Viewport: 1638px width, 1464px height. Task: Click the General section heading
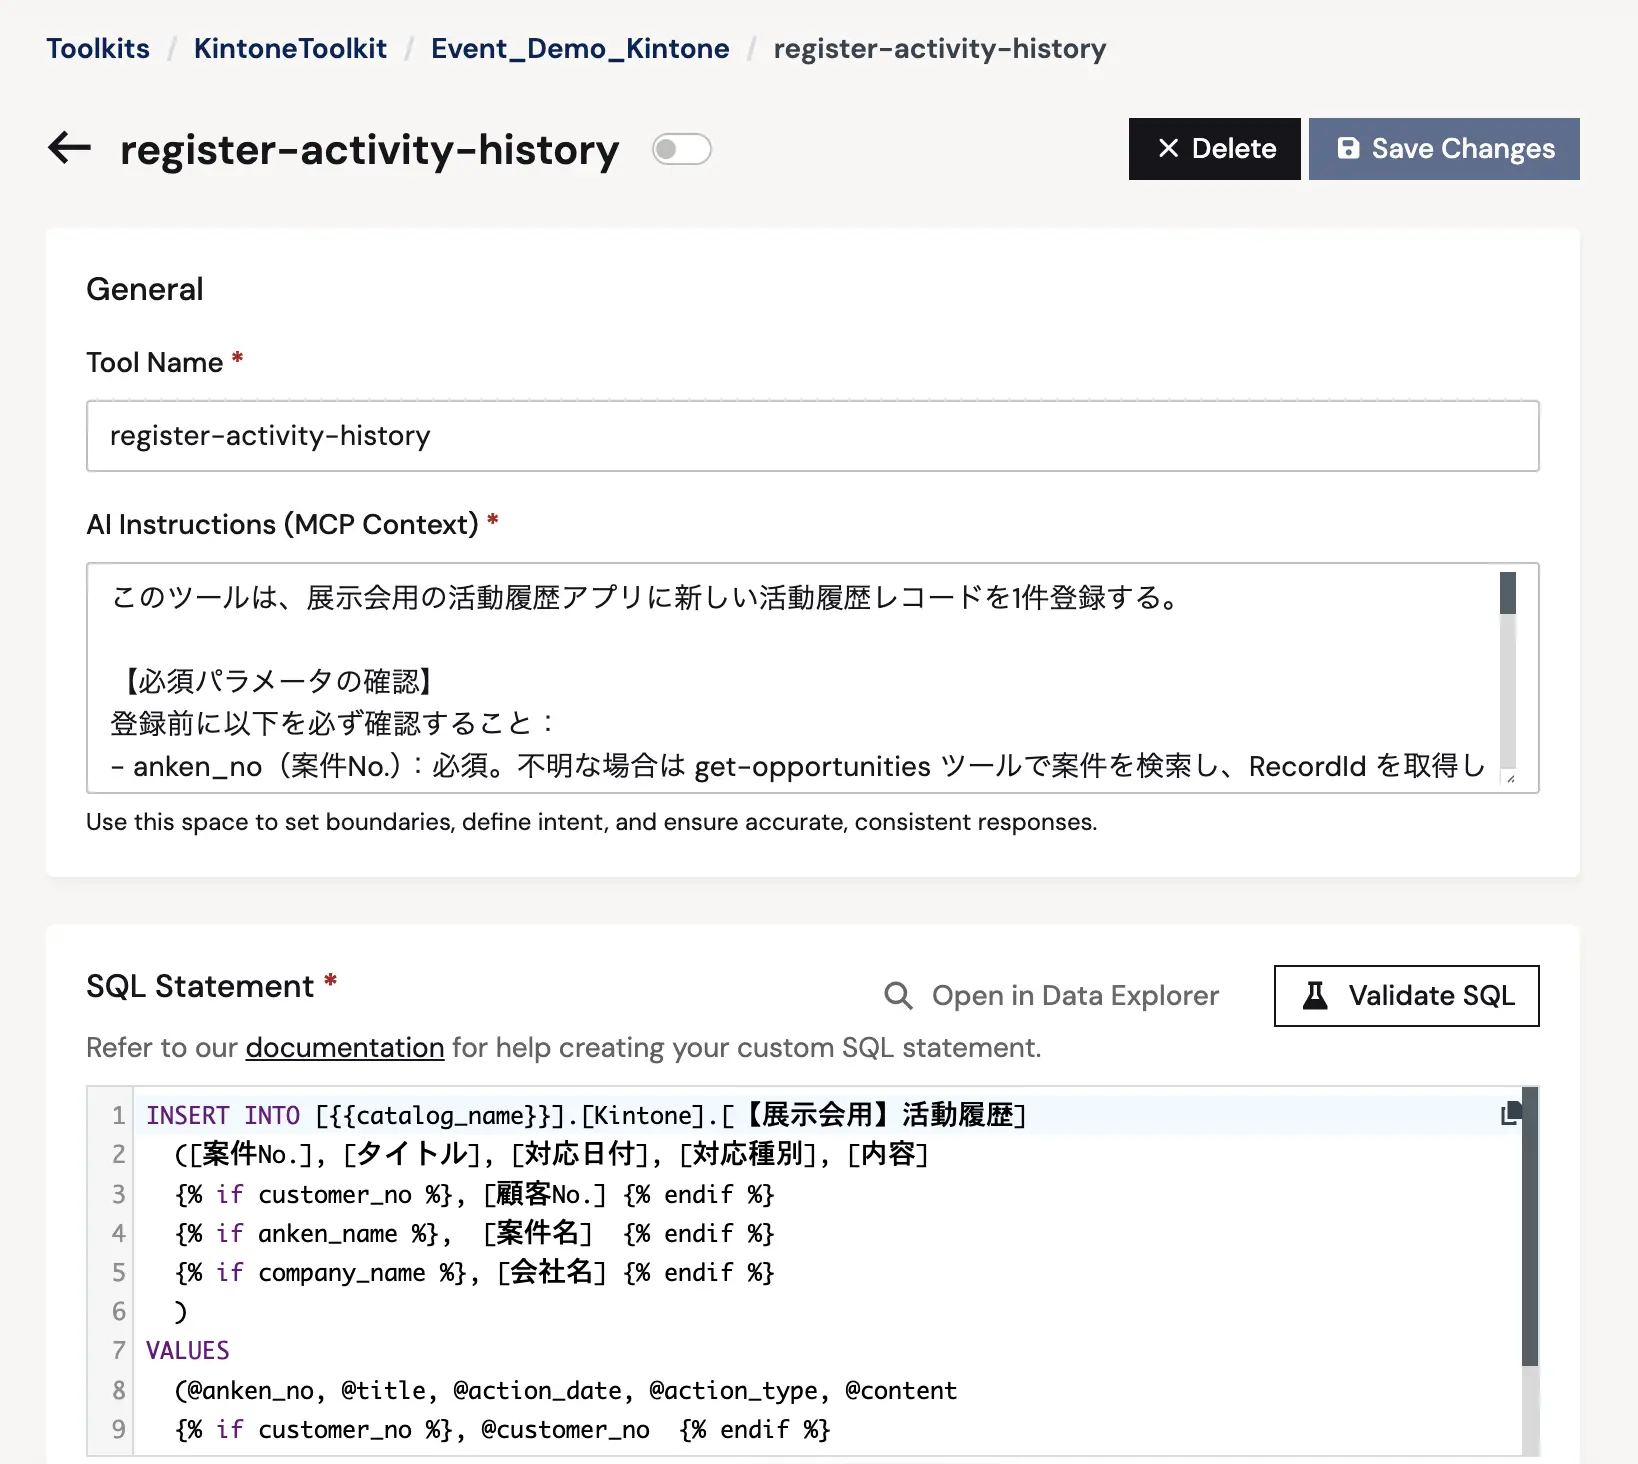click(145, 289)
